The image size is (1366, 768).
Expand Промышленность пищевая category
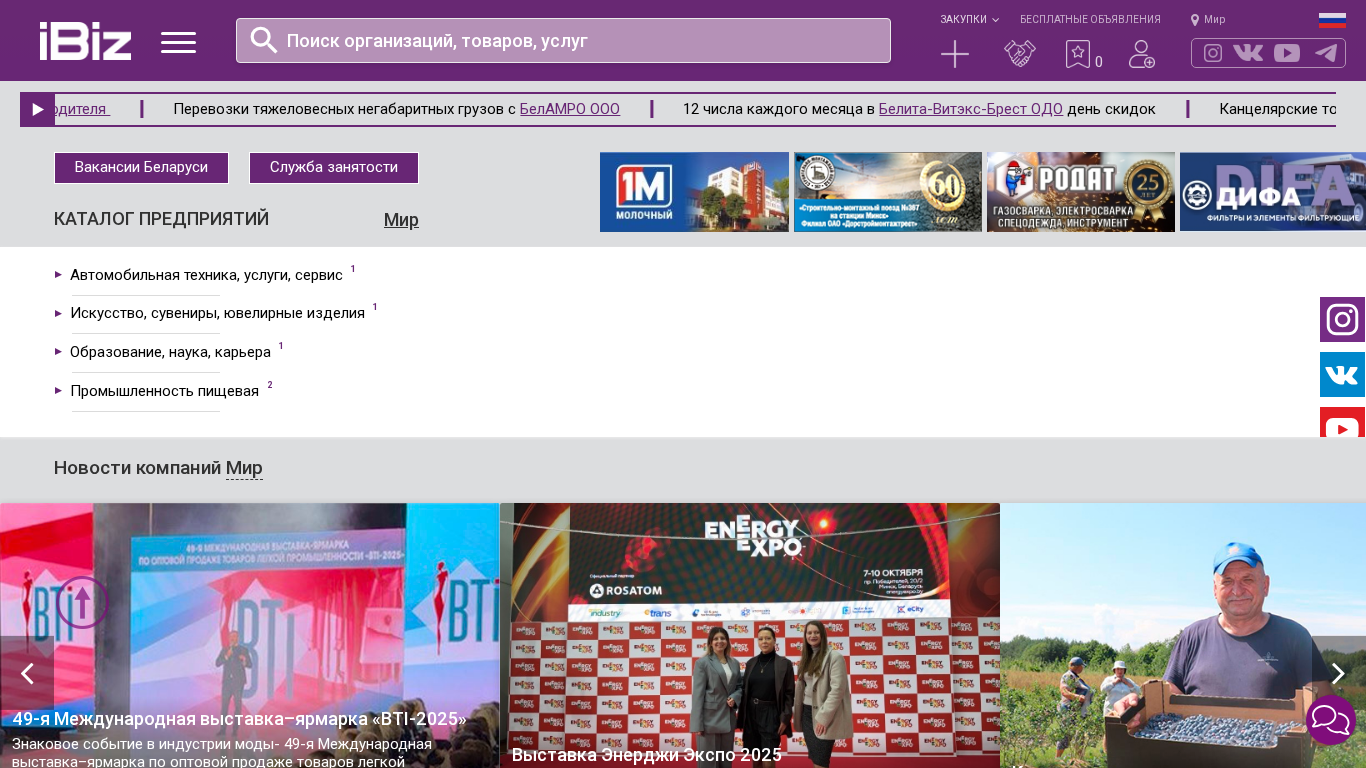pos(164,391)
